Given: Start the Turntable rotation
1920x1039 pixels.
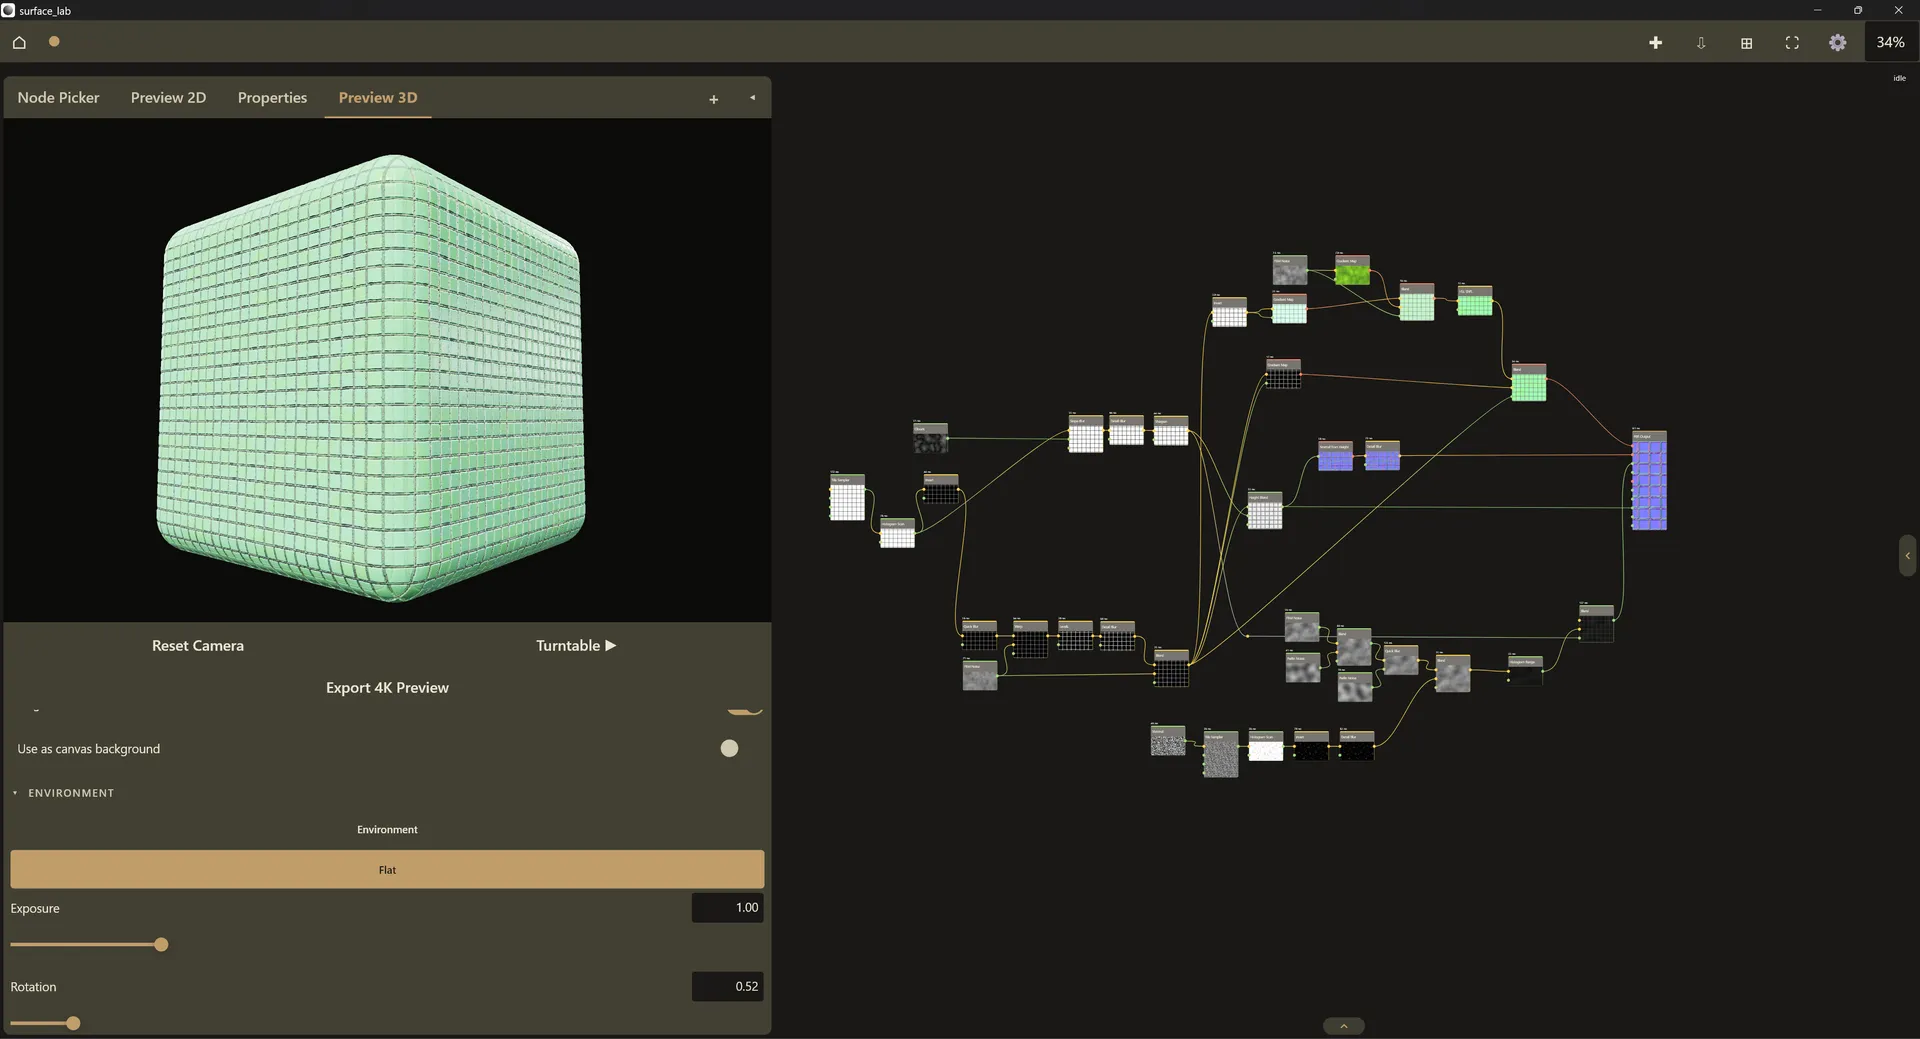Looking at the screenshot, I should point(576,645).
